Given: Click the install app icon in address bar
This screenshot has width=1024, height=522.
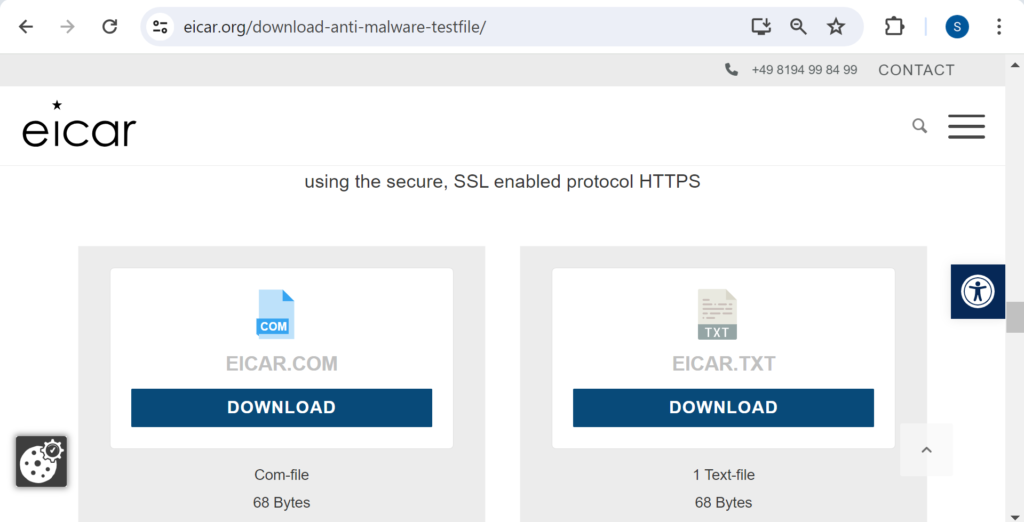Looking at the screenshot, I should coord(761,27).
